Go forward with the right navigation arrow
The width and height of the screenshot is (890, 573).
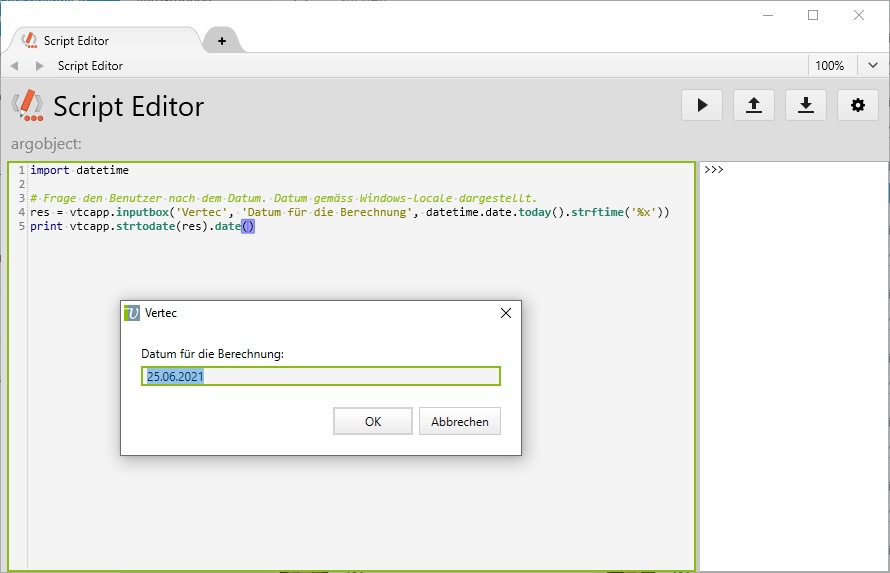tap(40, 66)
